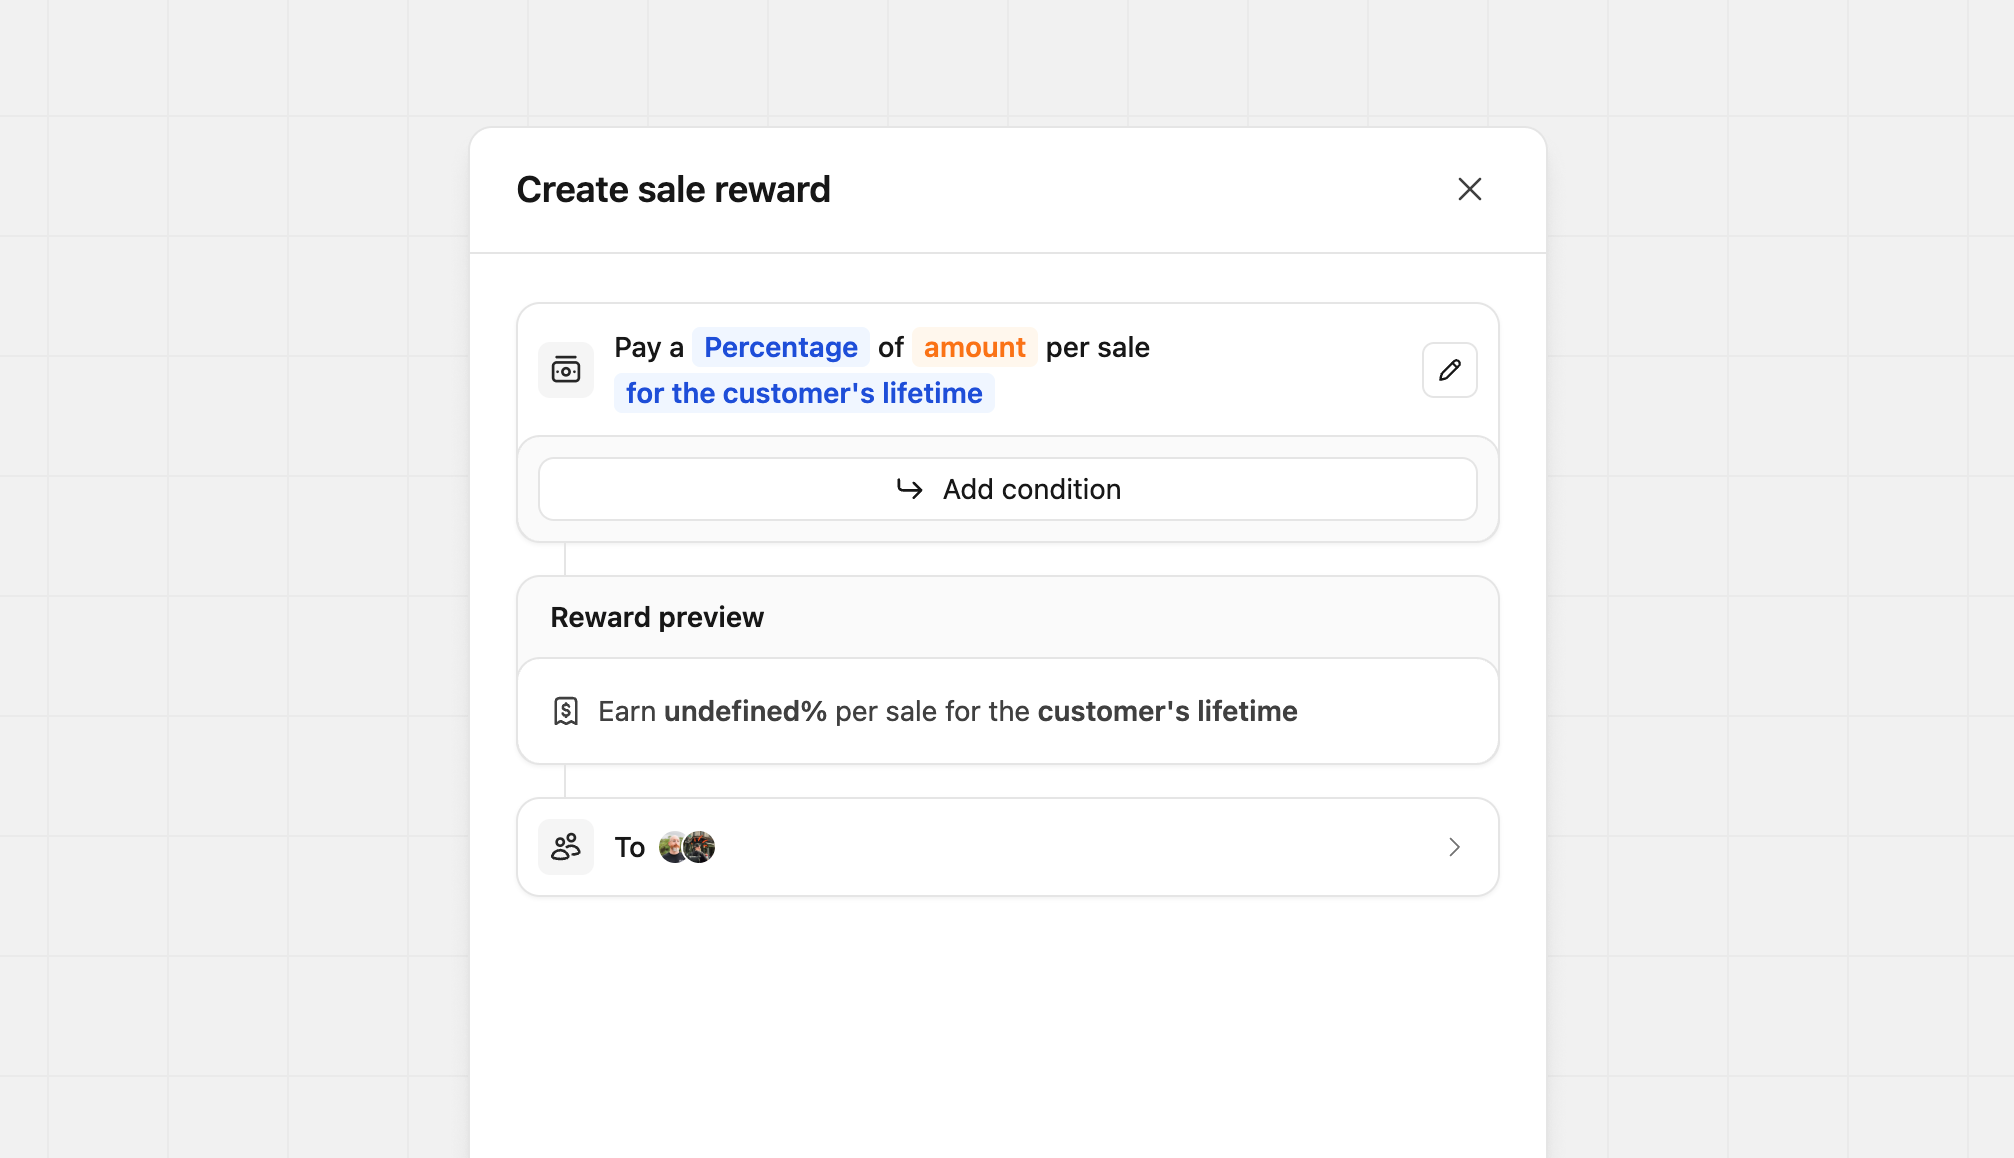Click the To recipients row
Screen dimensions: 2014x1158
[1007, 846]
